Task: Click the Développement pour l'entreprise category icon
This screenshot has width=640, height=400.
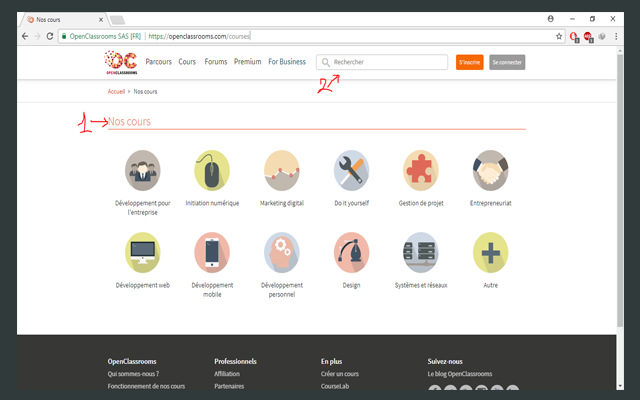Action: [x=142, y=169]
